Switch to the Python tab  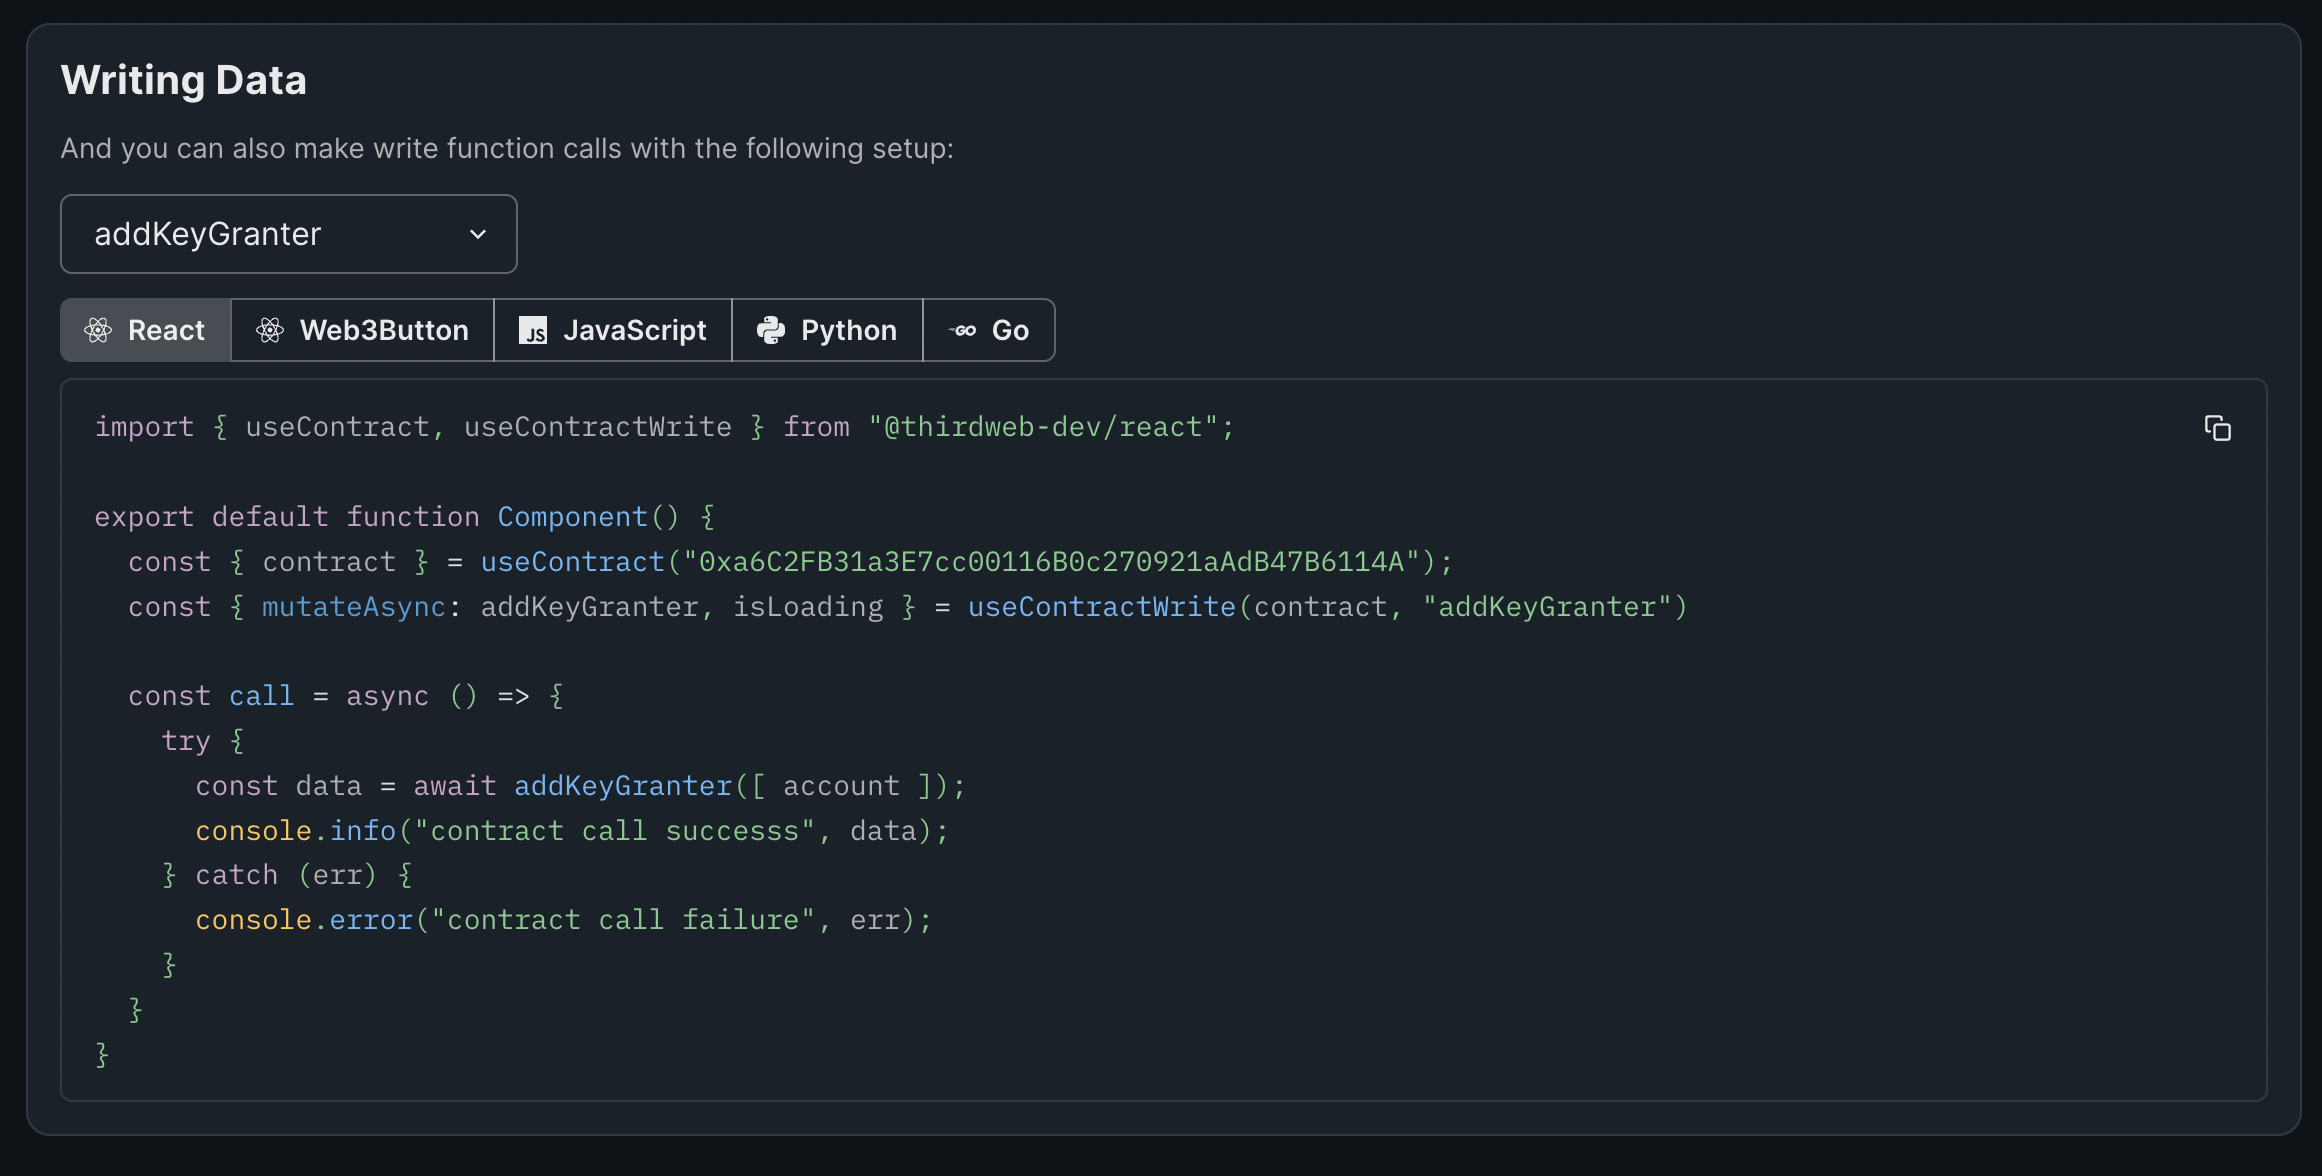point(828,330)
